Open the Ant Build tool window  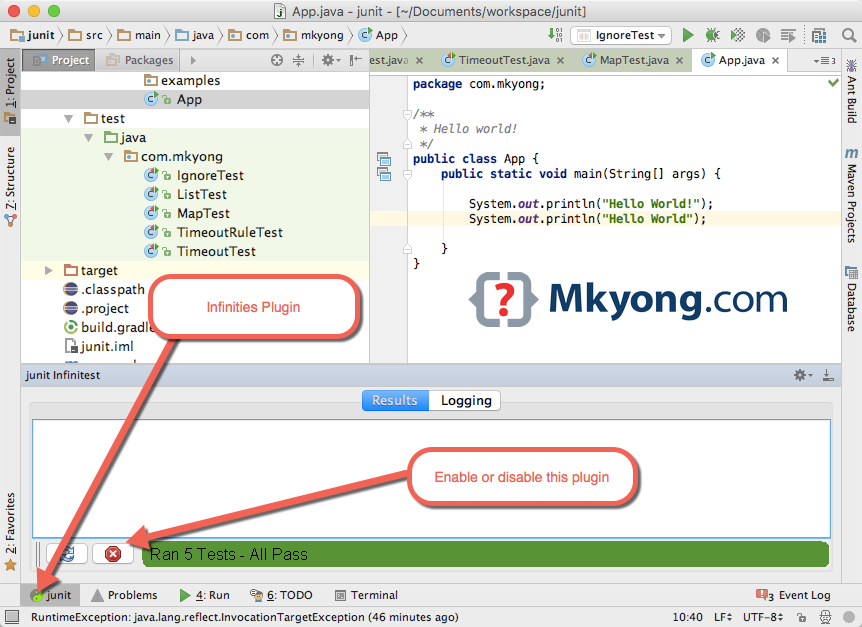coord(851,92)
